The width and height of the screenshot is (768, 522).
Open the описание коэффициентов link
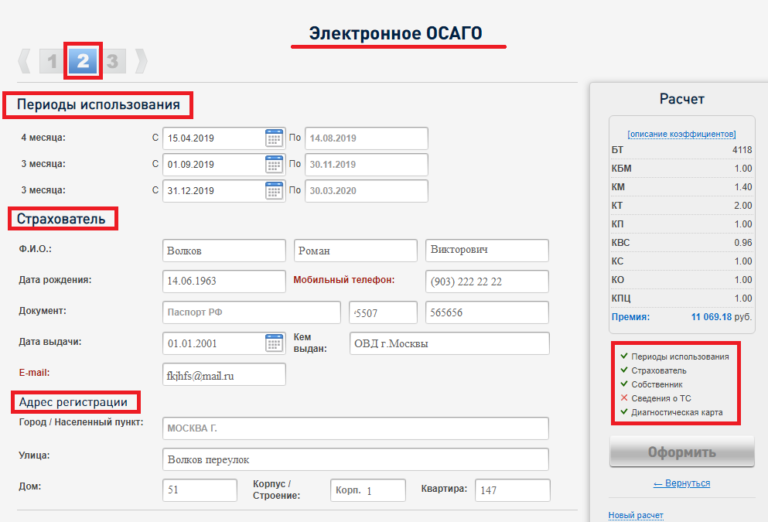pos(681,133)
